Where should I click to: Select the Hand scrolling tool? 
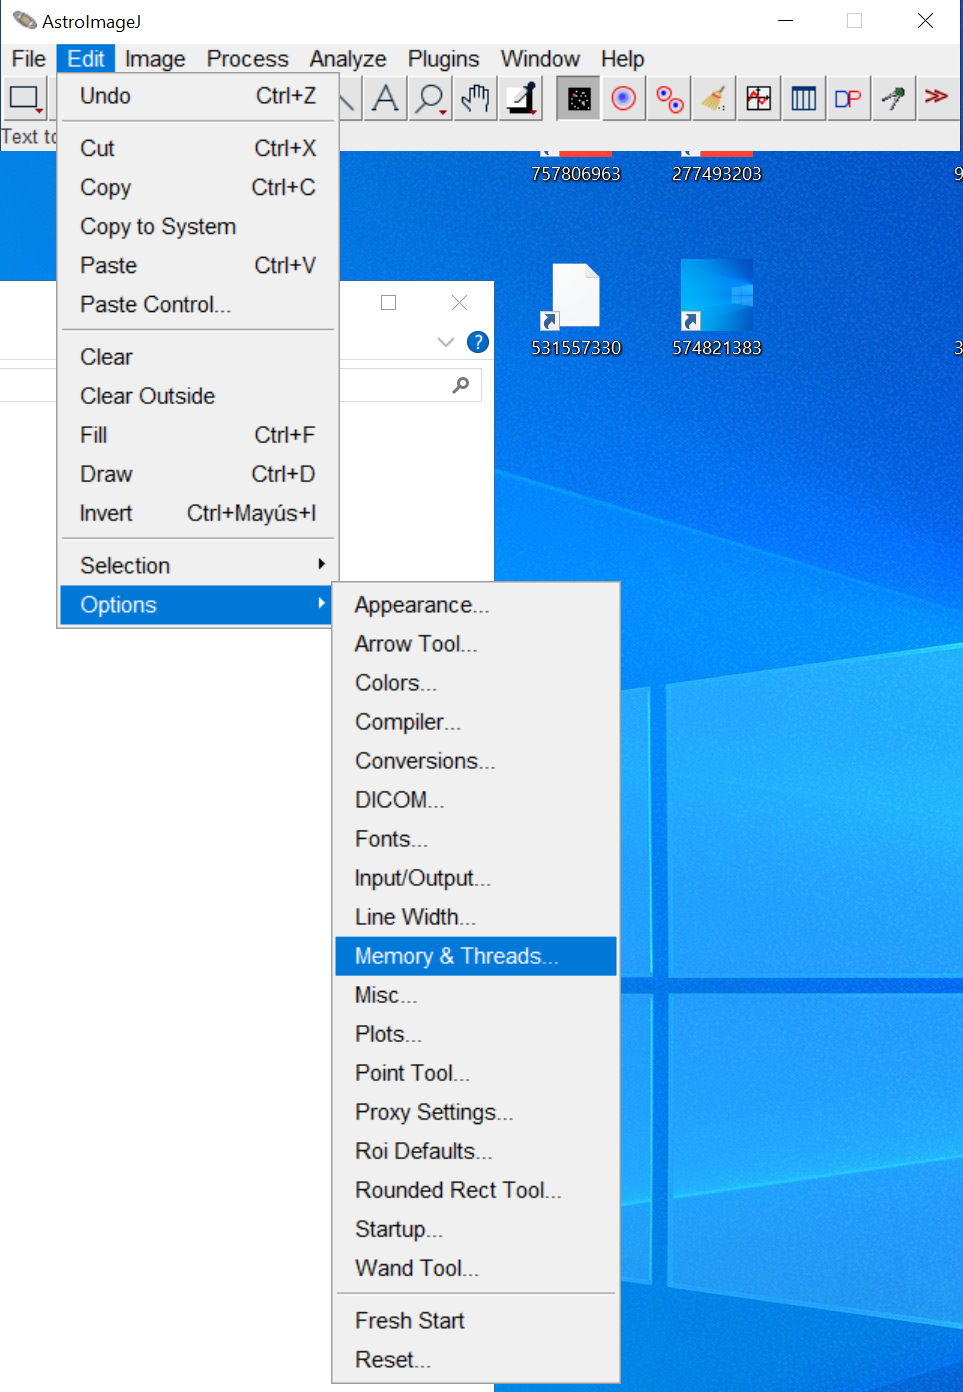[x=475, y=98]
